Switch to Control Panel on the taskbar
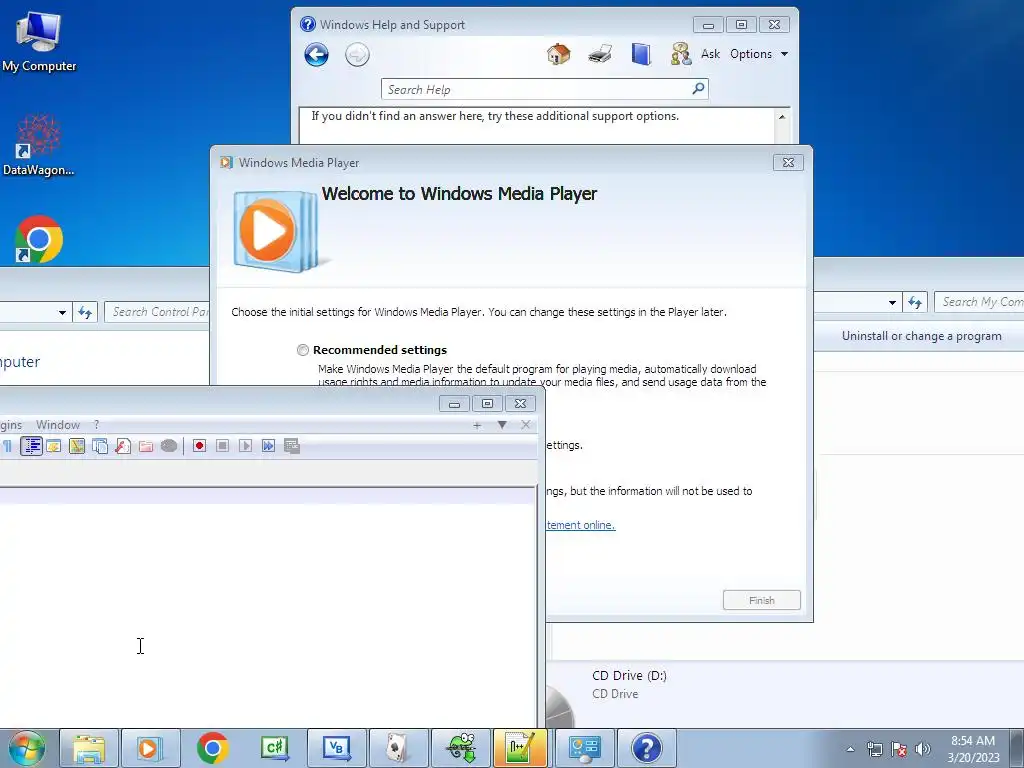The image size is (1024, 768). click(x=584, y=748)
